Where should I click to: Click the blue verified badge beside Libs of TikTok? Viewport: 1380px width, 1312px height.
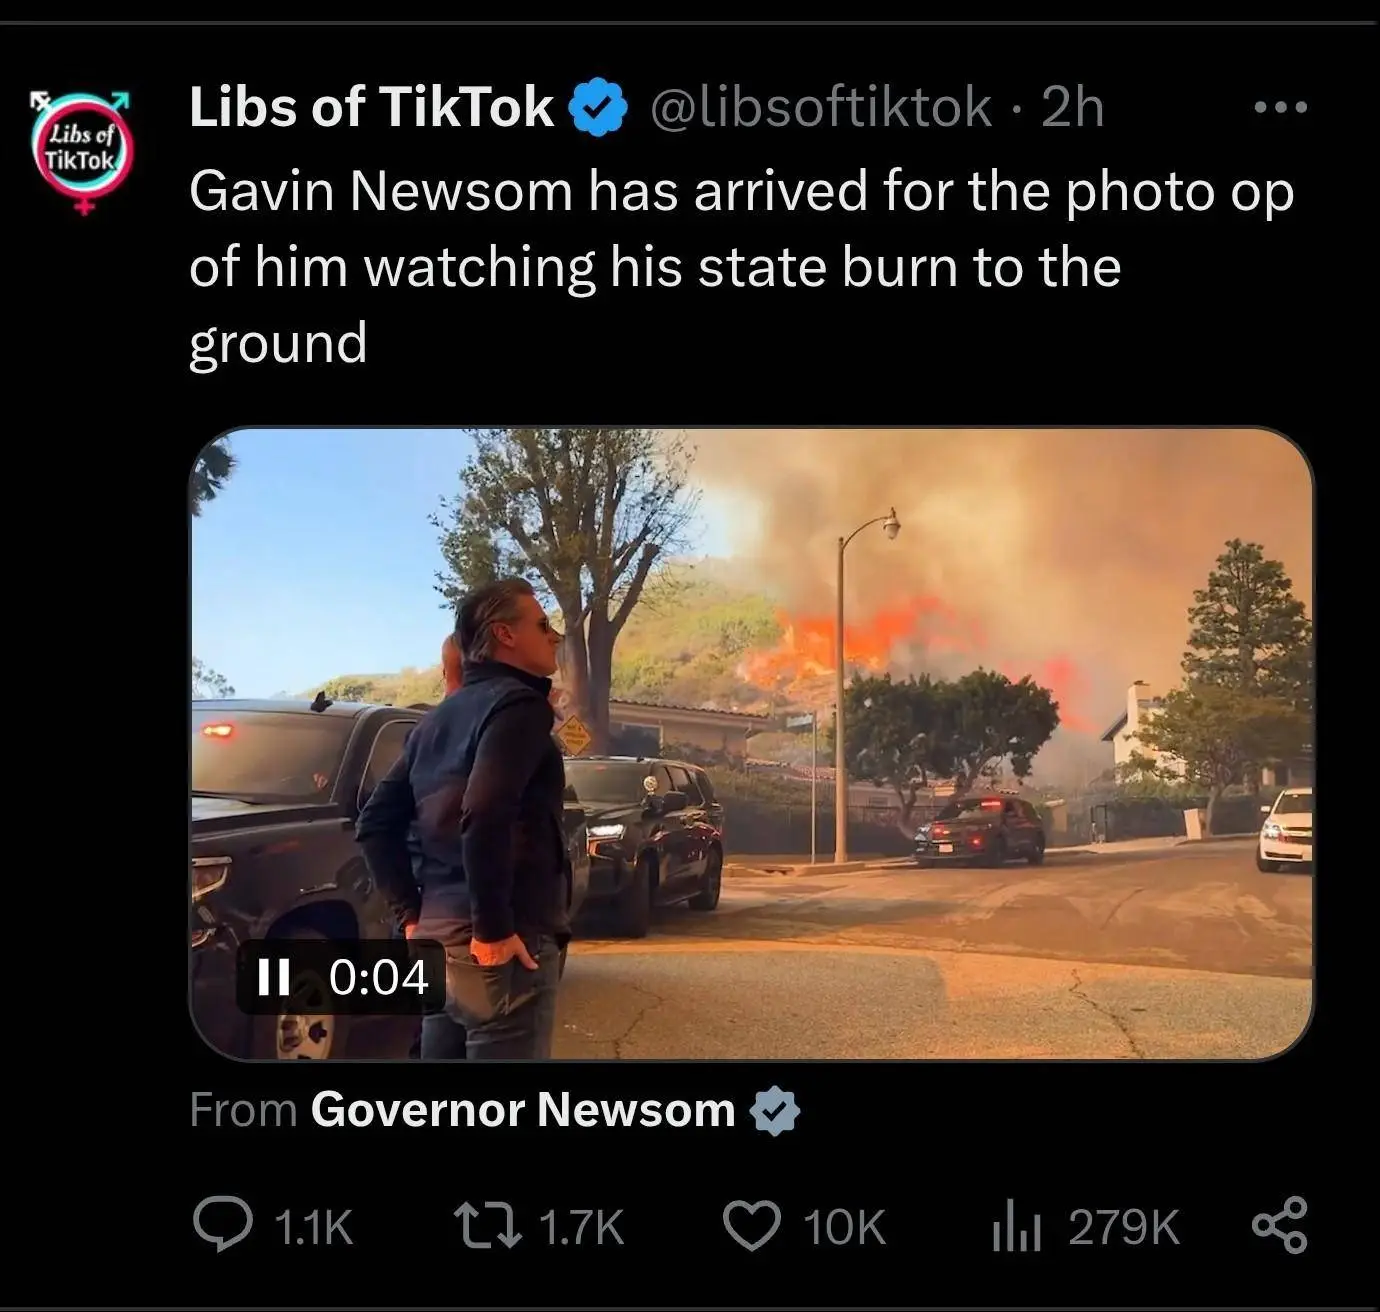pyautogui.click(x=597, y=106)
